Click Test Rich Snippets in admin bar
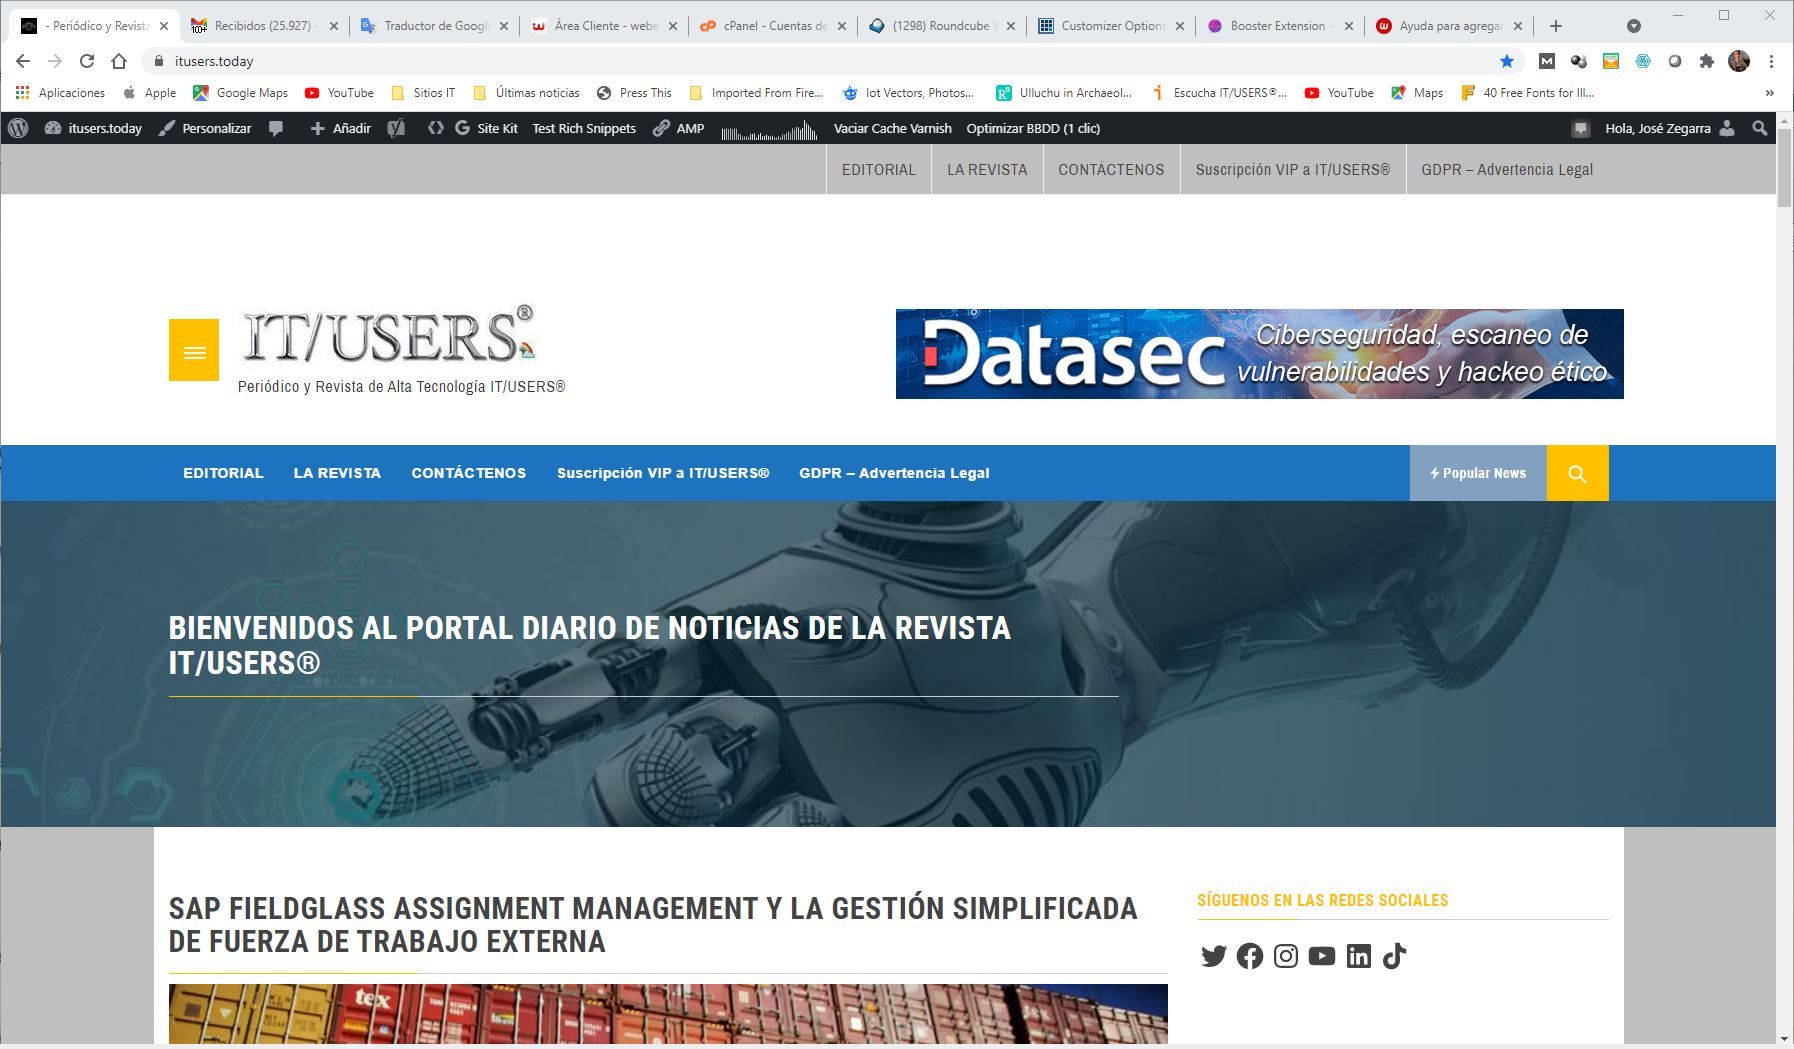This screenshot has width=1794, height=1049. click(x=584, y=128)
